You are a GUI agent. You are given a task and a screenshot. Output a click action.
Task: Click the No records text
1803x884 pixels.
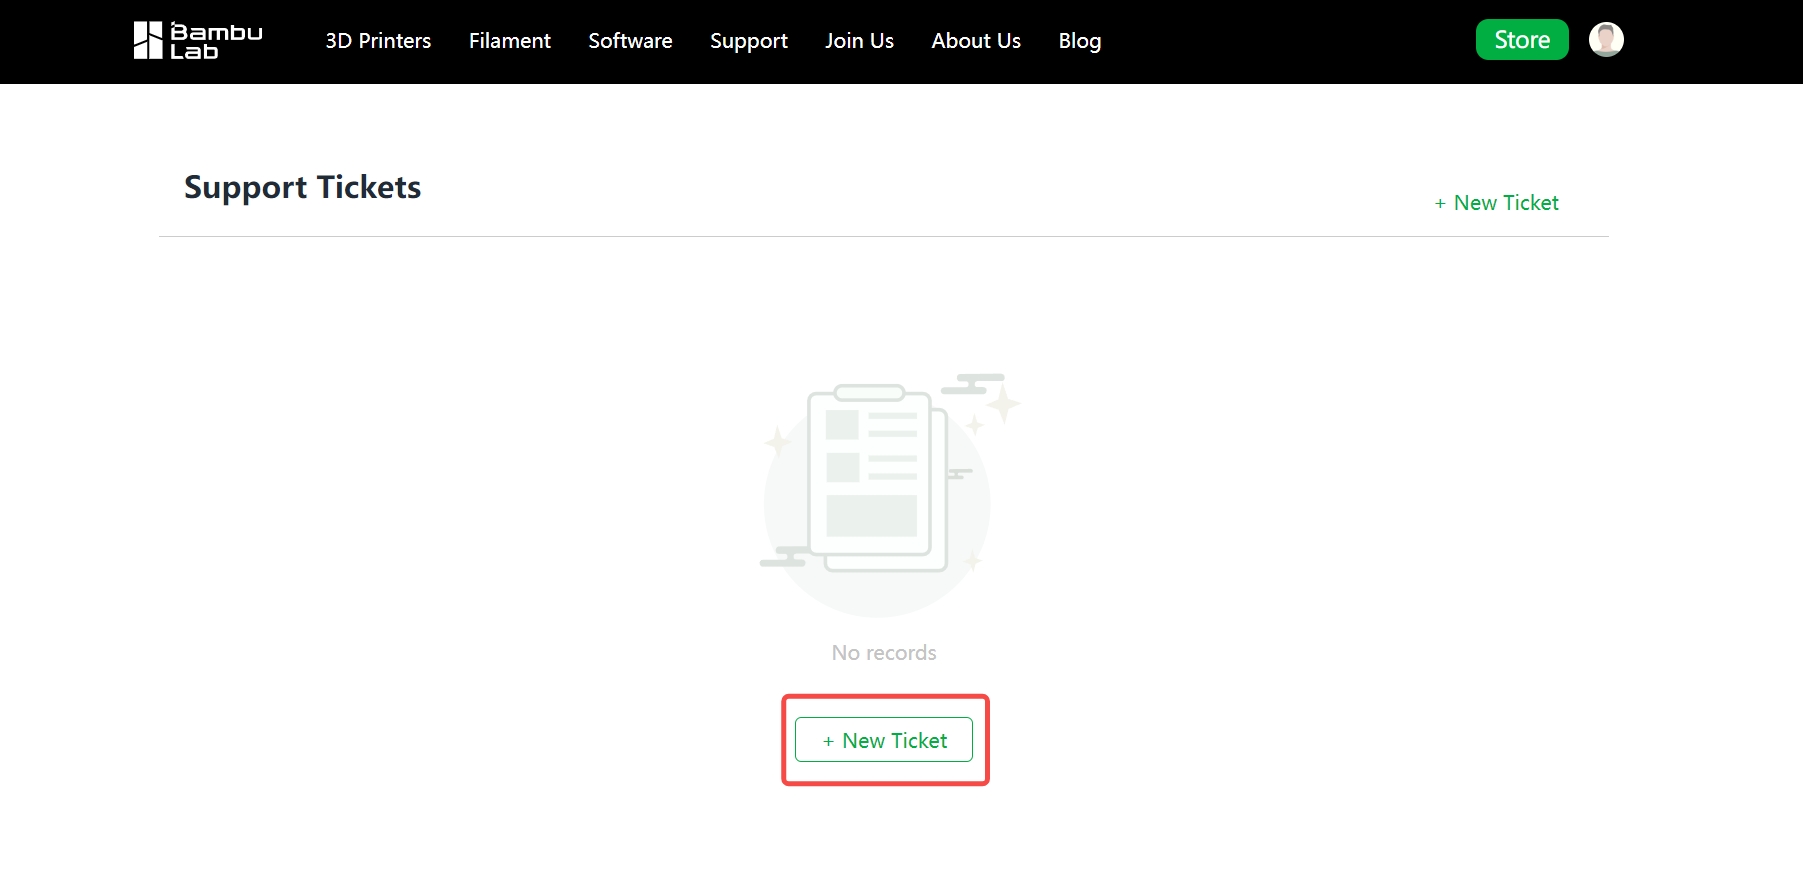[884, 653]
